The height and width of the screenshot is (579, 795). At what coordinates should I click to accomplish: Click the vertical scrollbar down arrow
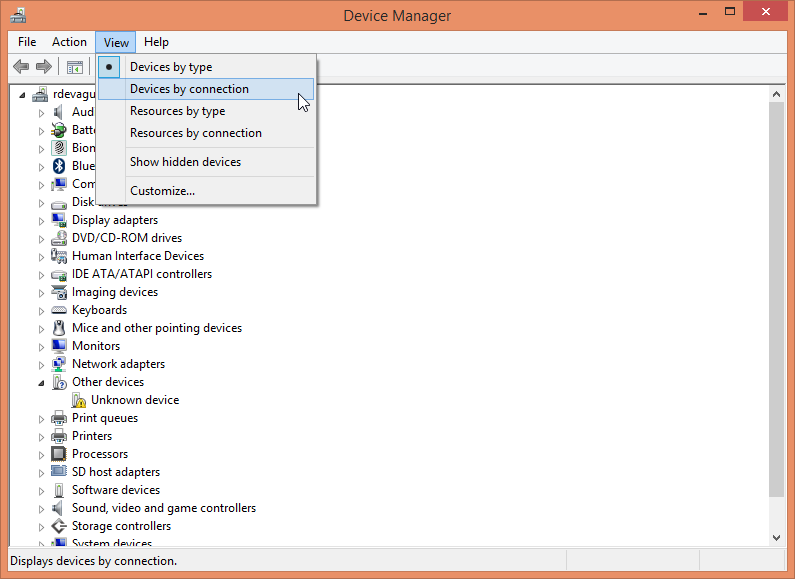click(x=777, y=537)
